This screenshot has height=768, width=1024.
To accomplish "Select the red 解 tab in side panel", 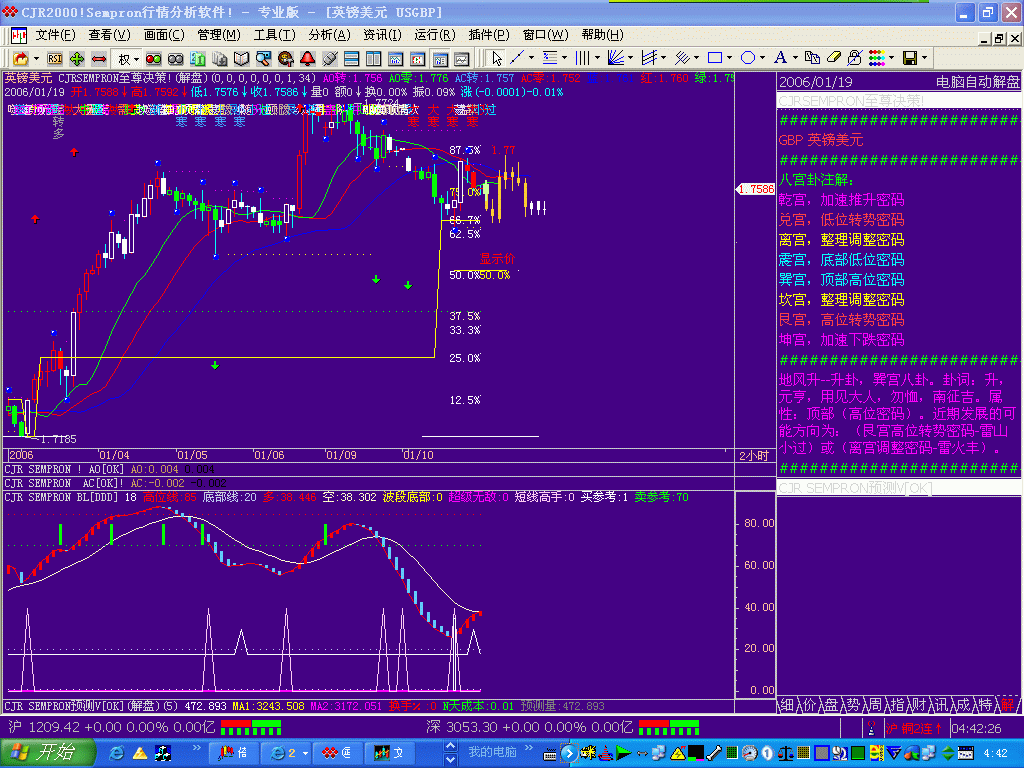I will tap(1008, 705).
